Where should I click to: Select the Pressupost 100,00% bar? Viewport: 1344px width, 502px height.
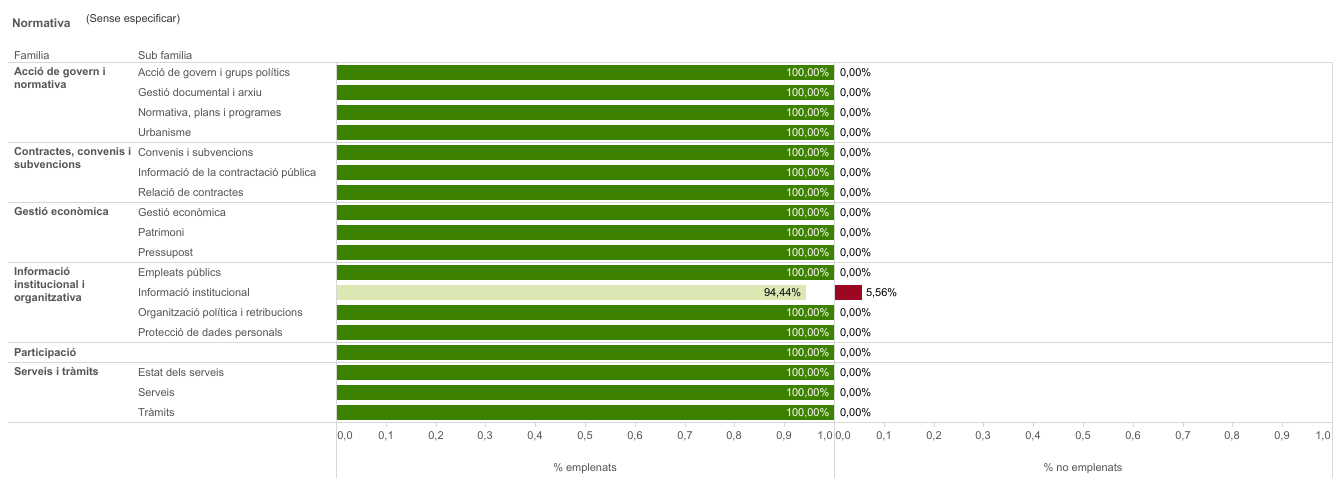pos(585,252)
